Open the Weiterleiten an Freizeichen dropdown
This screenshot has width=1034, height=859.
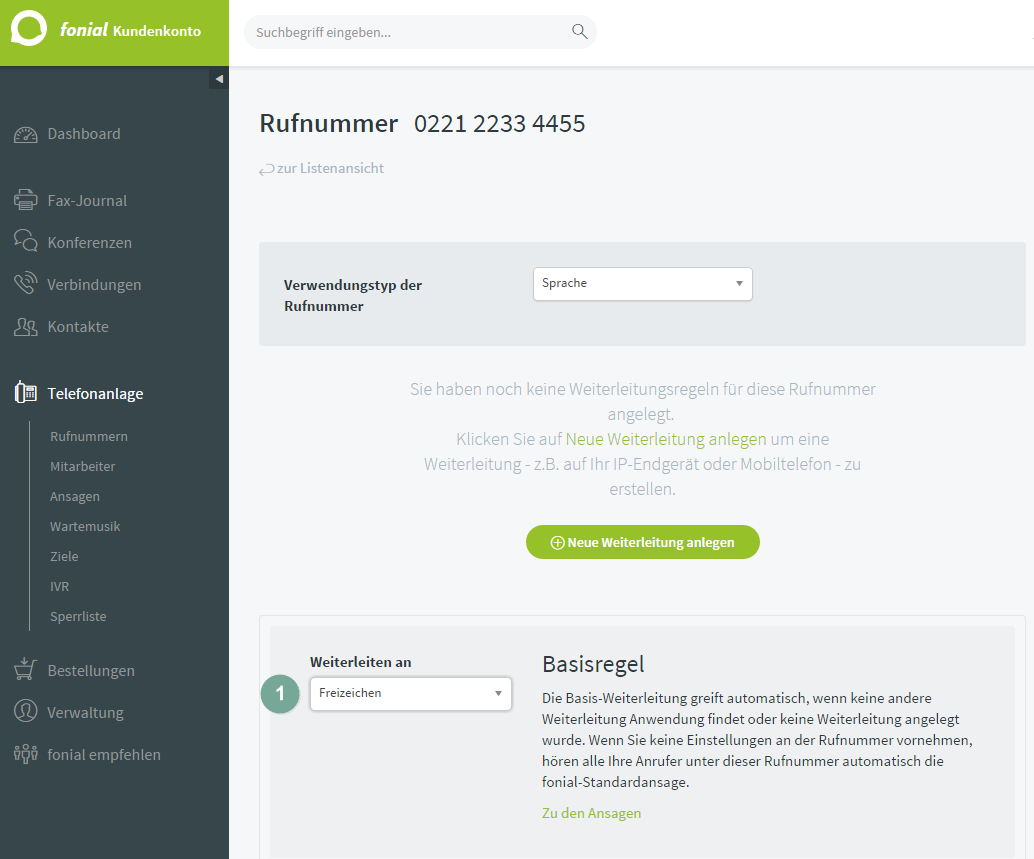[x=411, y=694]
